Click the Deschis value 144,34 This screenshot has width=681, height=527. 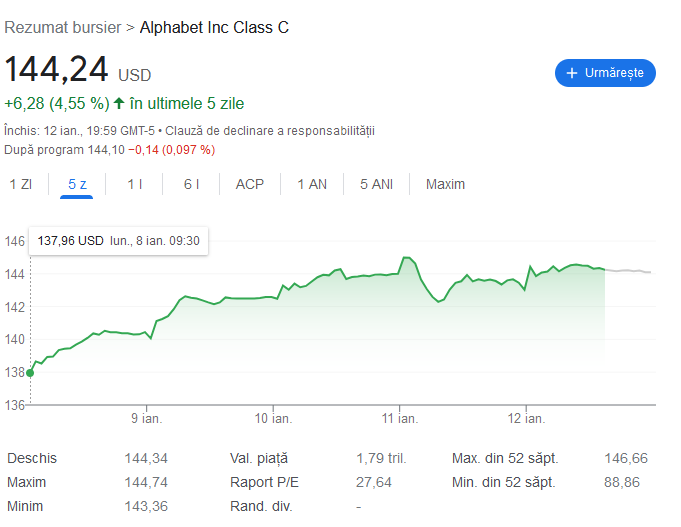coord(146,458)
